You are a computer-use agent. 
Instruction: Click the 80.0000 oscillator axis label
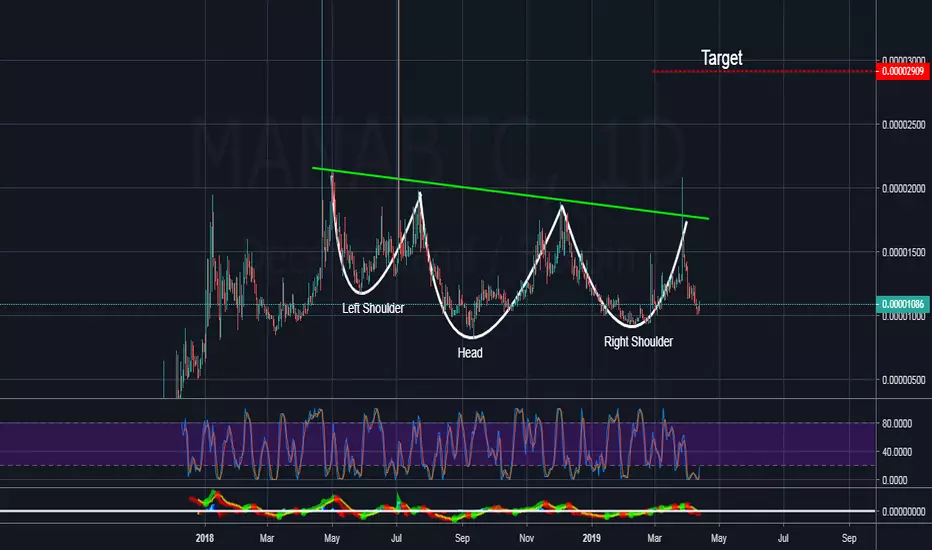897,424
